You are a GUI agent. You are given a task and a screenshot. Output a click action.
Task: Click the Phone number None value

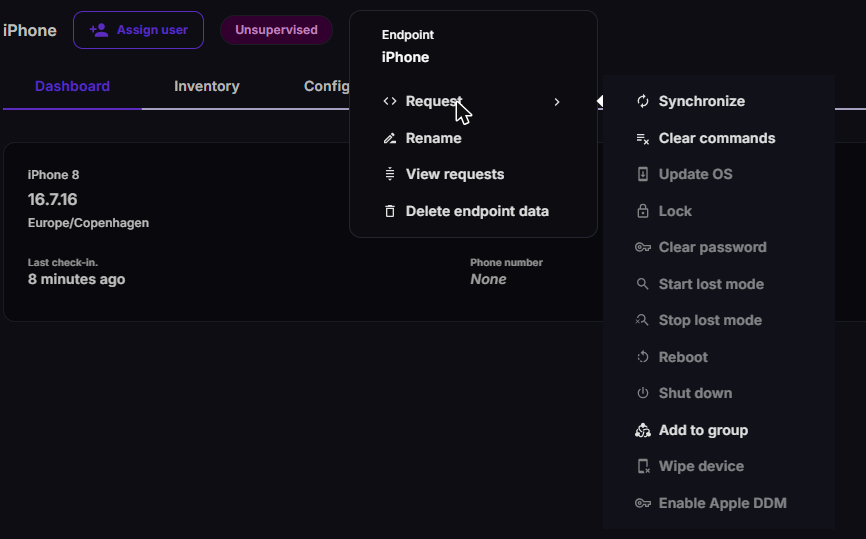488,279
